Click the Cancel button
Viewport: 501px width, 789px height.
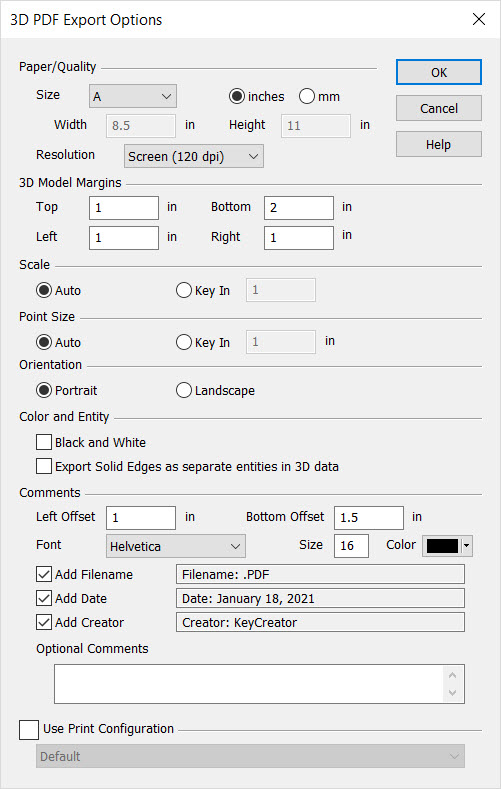[x=439, y=108]
